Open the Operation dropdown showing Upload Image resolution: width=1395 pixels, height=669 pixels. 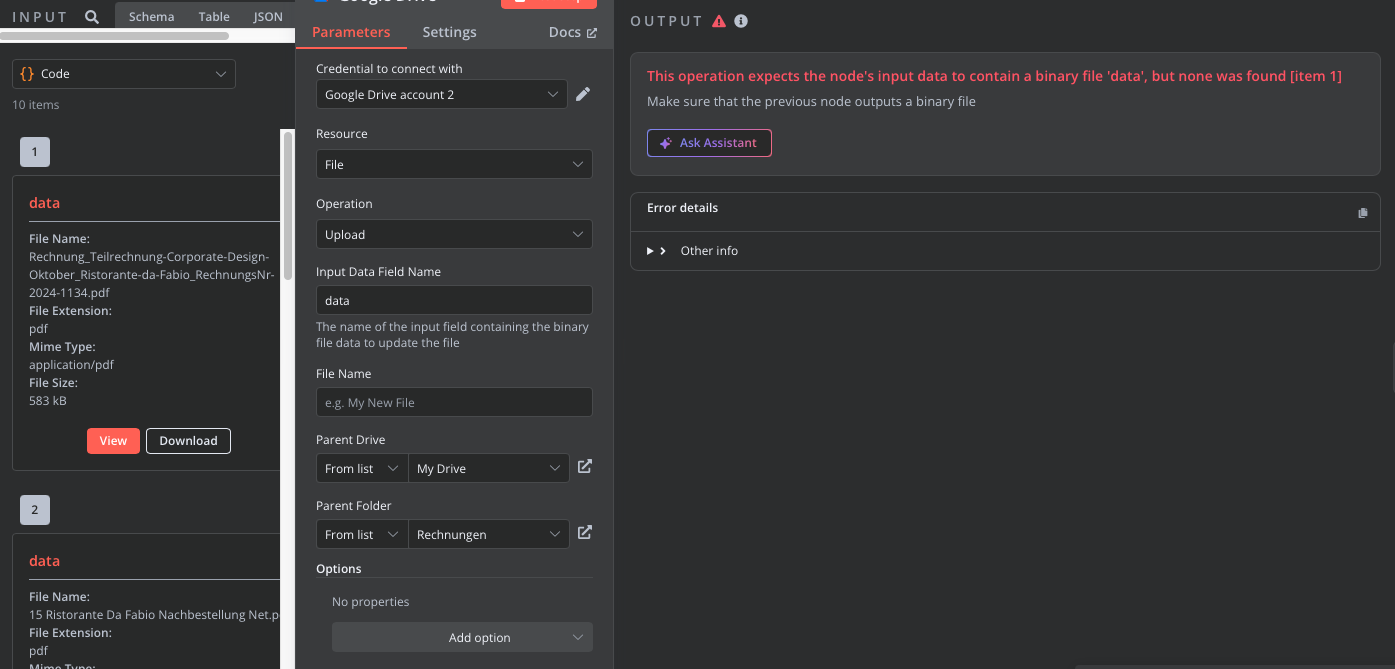[454, 234]
